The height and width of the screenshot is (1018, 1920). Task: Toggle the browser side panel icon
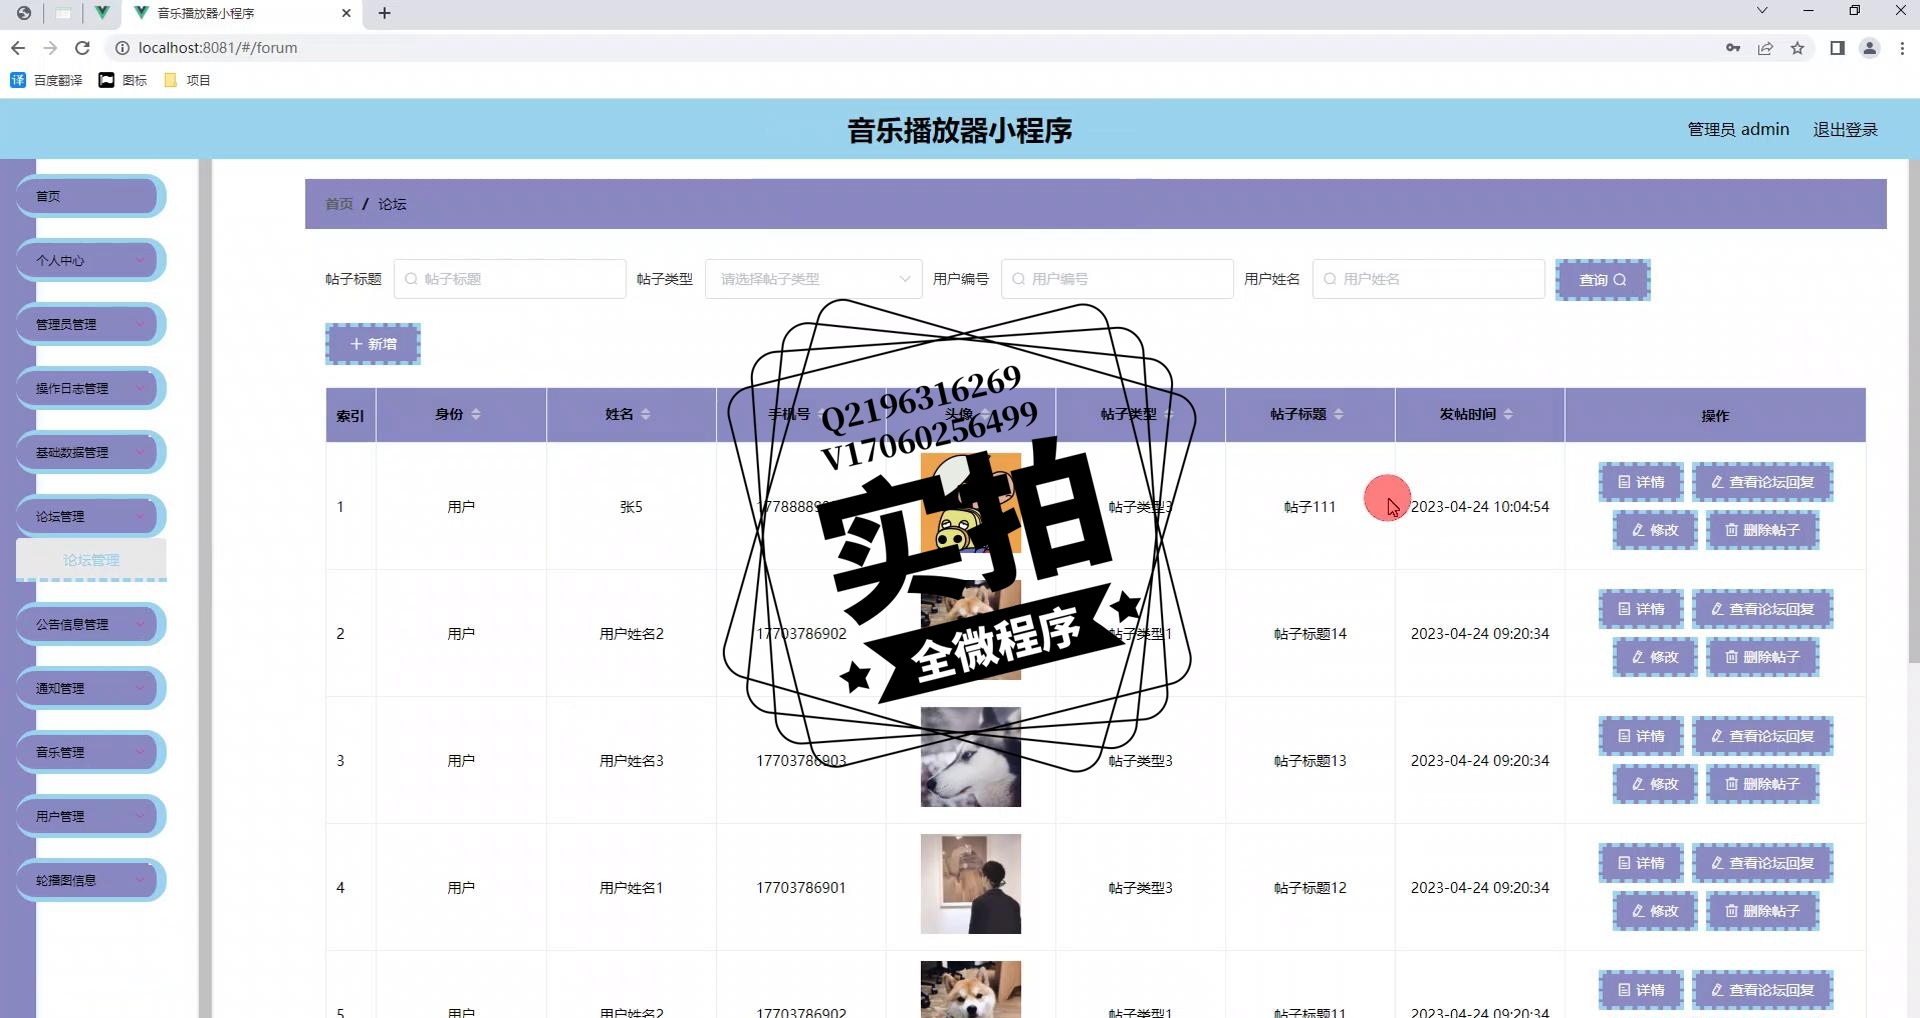[x=1837, y=48]
